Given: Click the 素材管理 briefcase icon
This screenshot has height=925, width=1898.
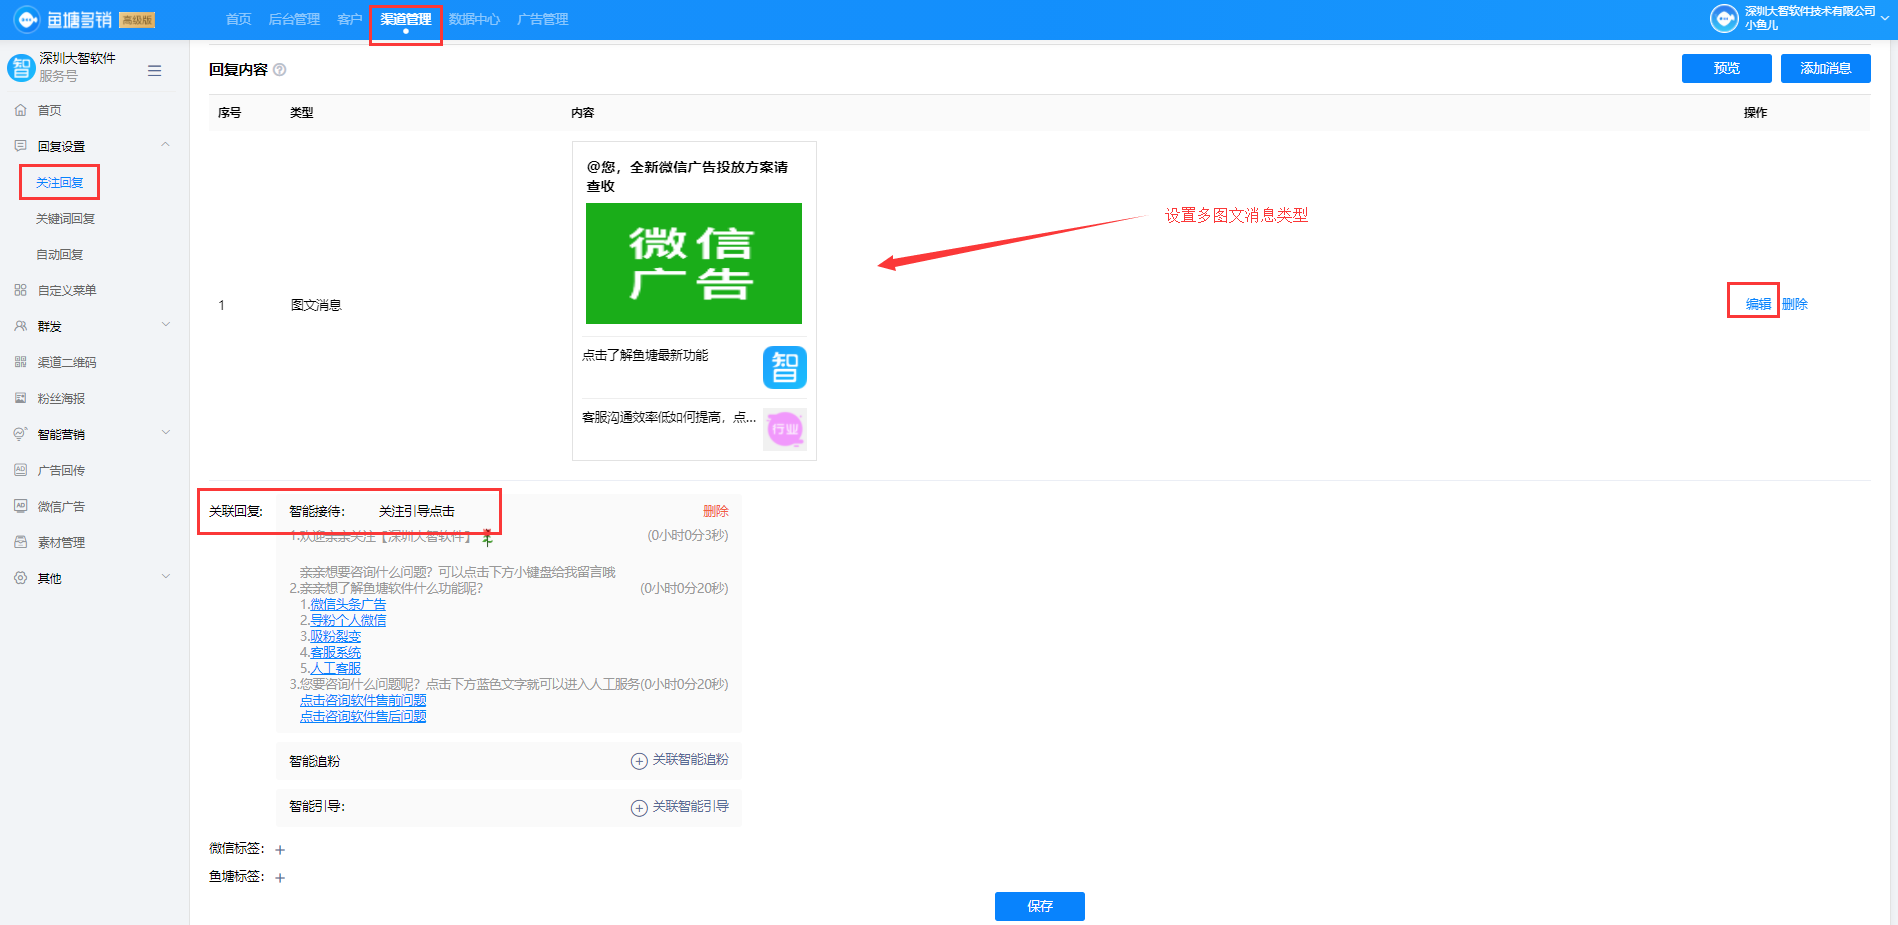Looking at the screenshot, I should point(20,542).
